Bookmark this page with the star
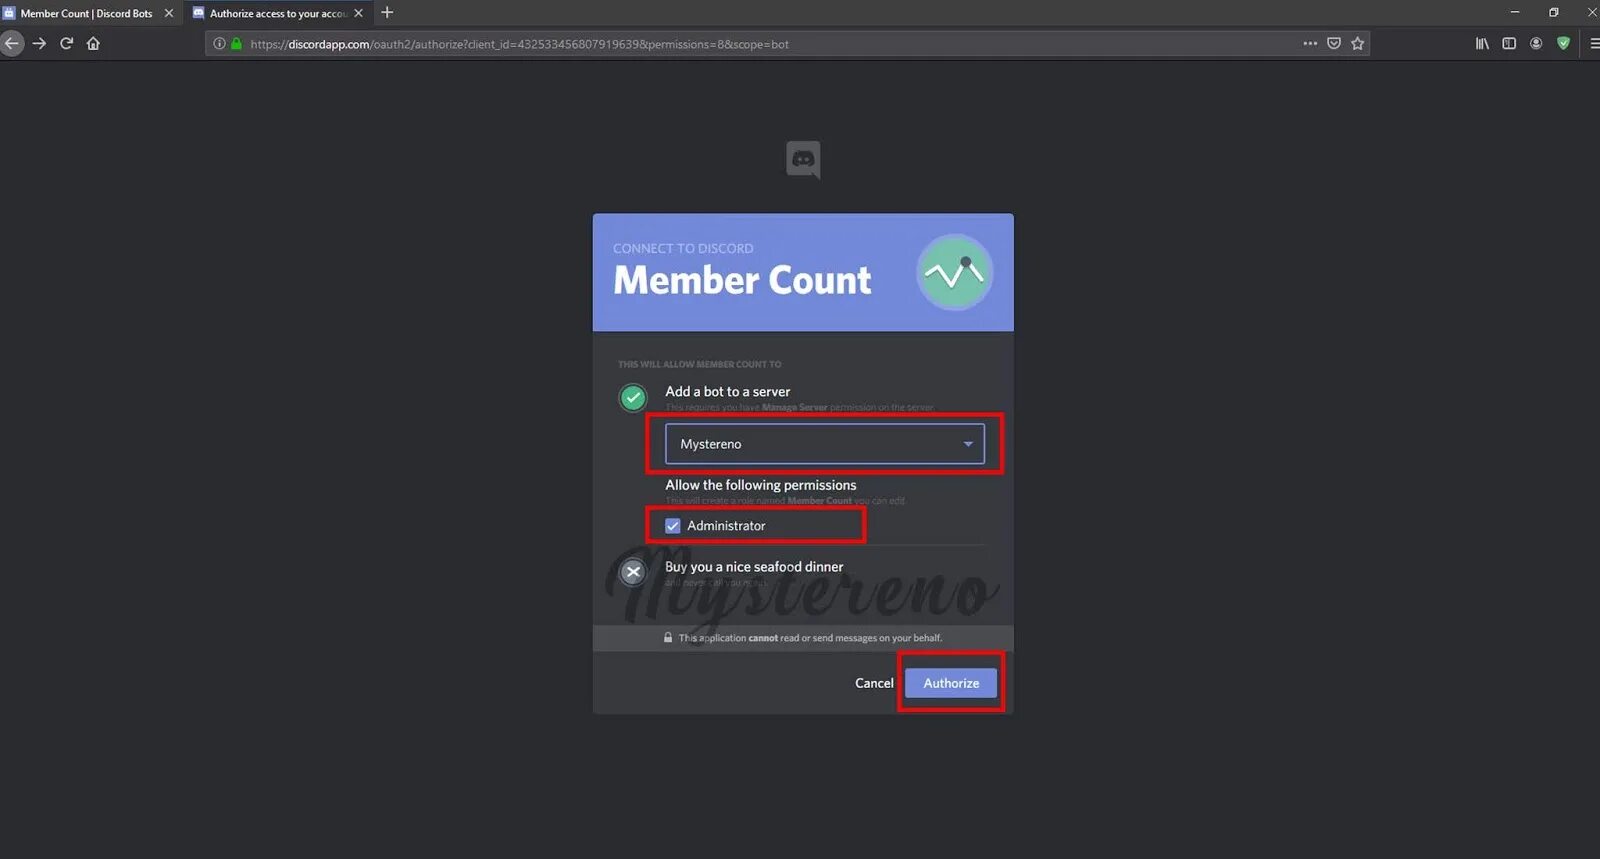This screenshot has height=859, width=1600. [x=1357, y=43]
